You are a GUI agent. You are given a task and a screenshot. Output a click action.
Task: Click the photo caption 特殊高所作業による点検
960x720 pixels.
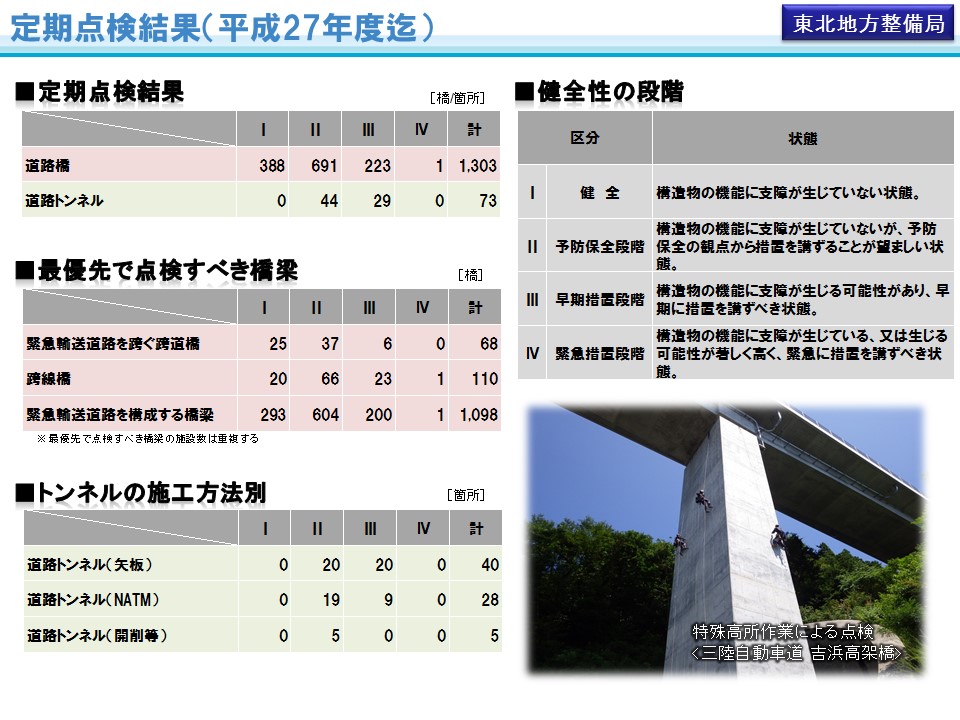point(784,631)
